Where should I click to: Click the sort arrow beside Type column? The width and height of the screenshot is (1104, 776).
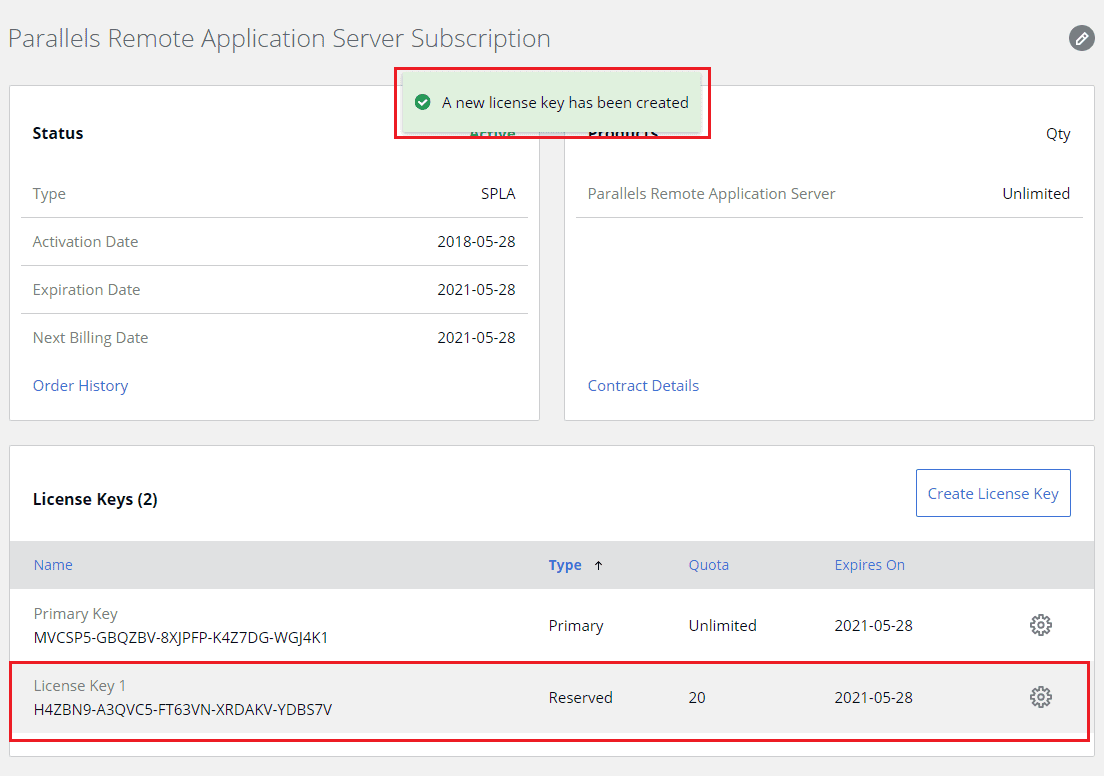[x=598, y=565]
